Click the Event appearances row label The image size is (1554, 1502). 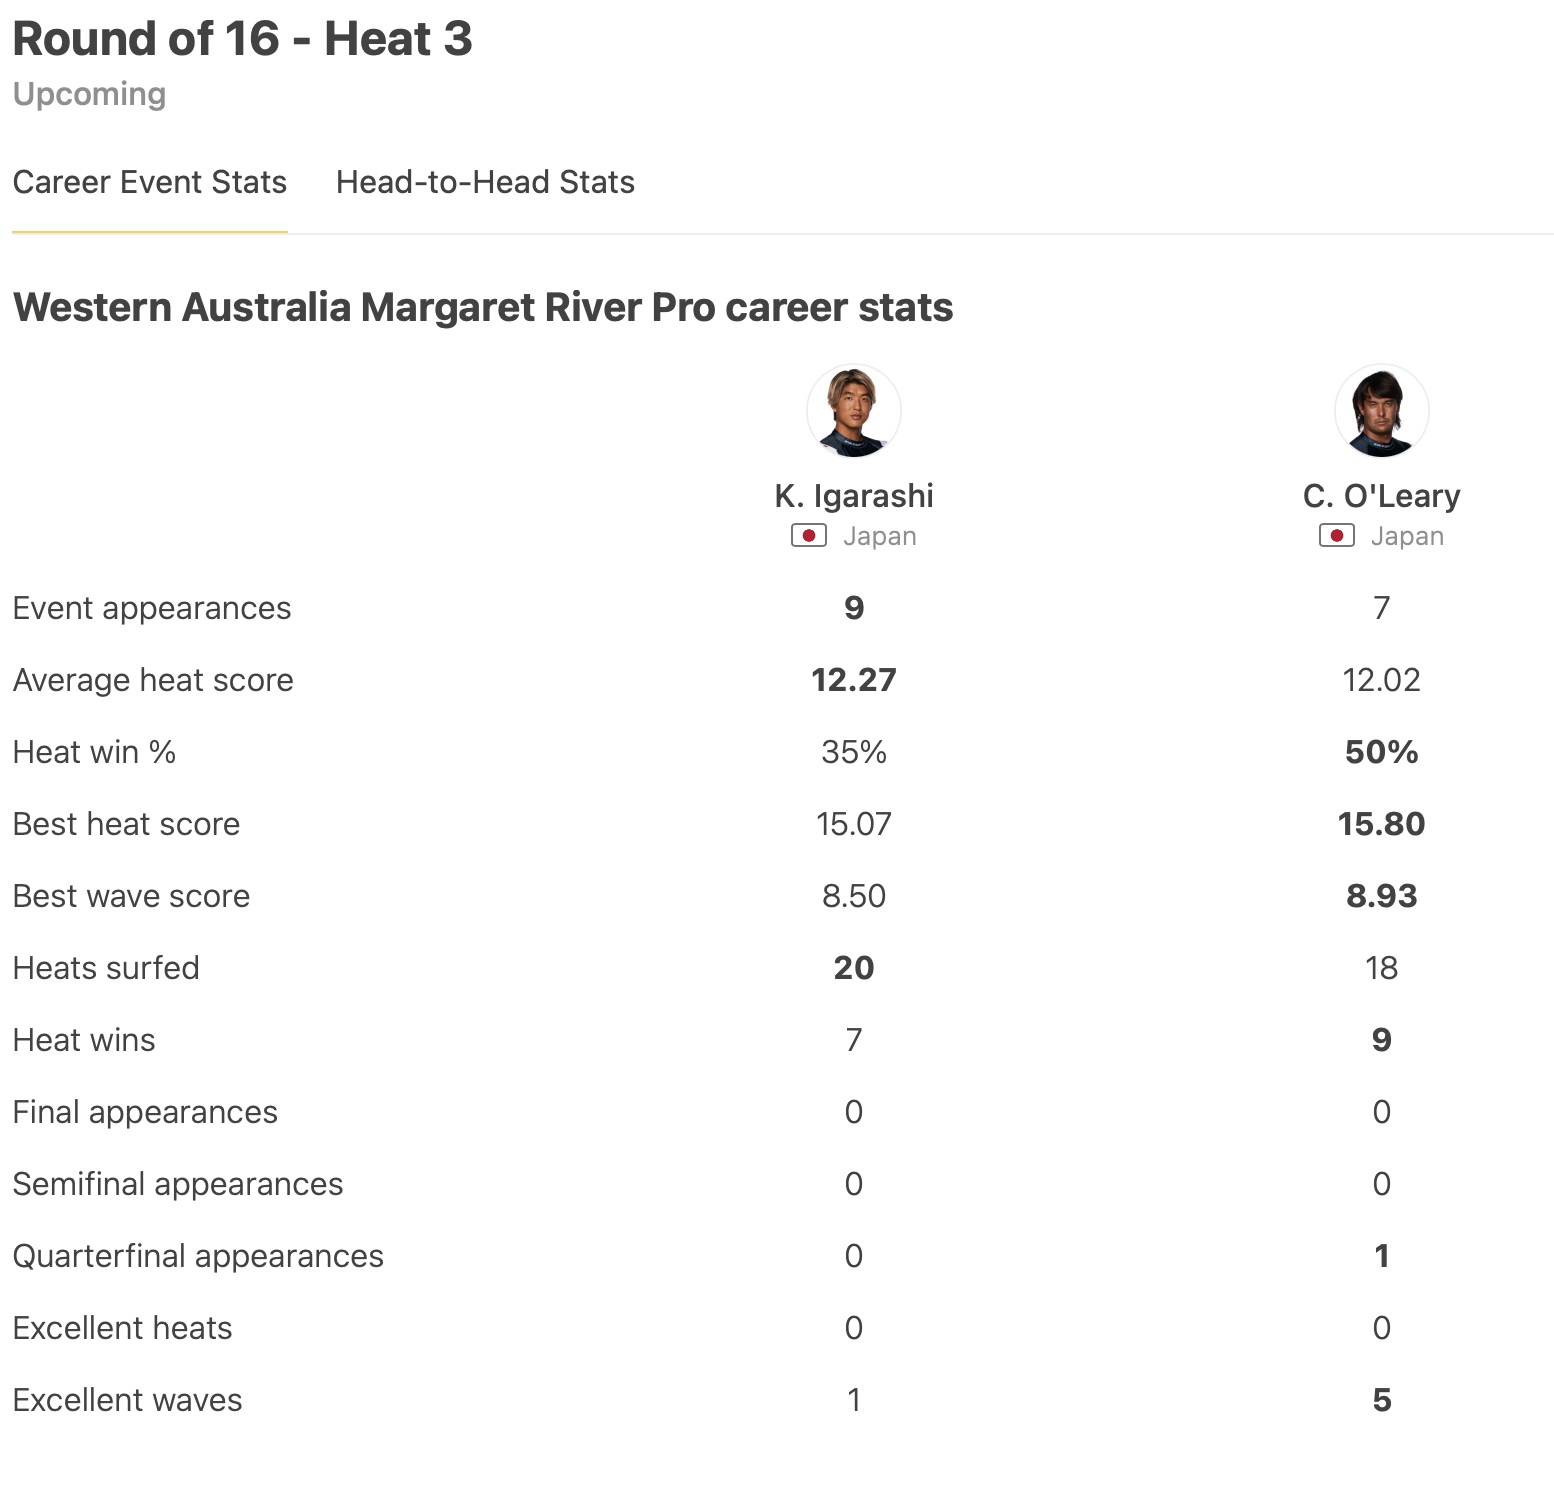152,608
